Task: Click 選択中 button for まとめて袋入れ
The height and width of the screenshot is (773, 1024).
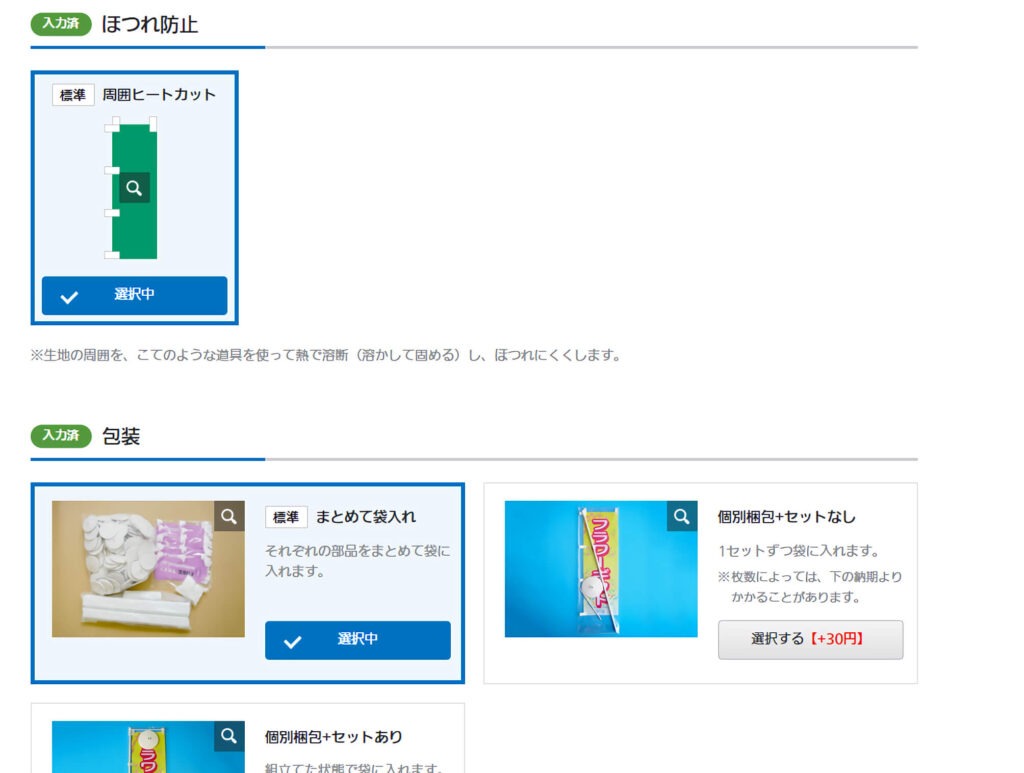Action: pos(358,640)
